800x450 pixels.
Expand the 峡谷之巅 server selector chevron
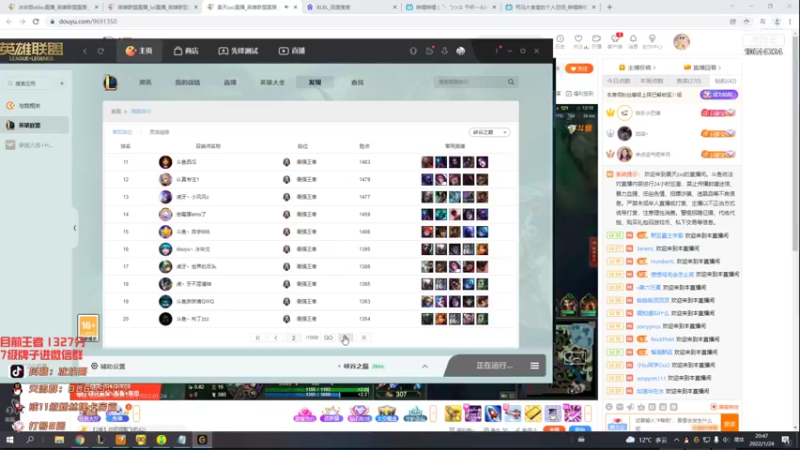click(424, 366)
